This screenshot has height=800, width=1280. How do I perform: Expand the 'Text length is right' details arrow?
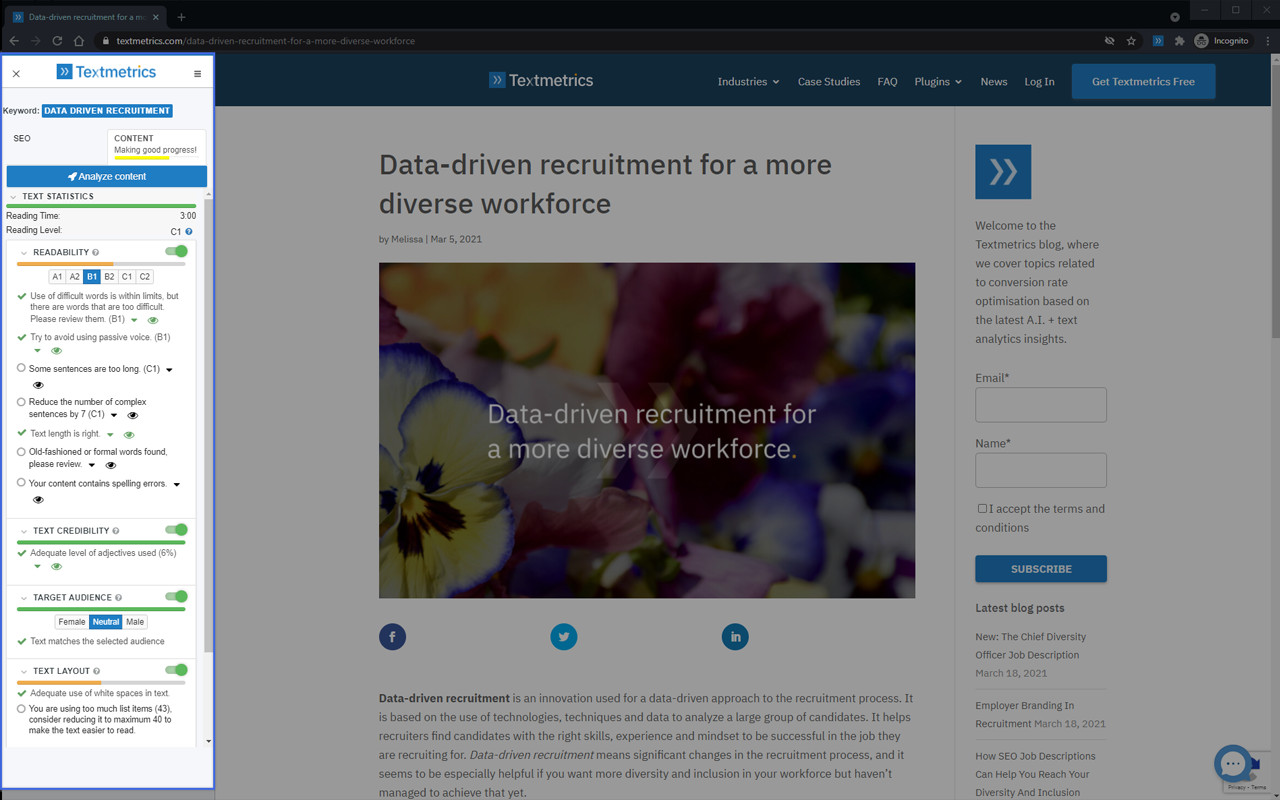pyautogui.click(x=111, y=435)
